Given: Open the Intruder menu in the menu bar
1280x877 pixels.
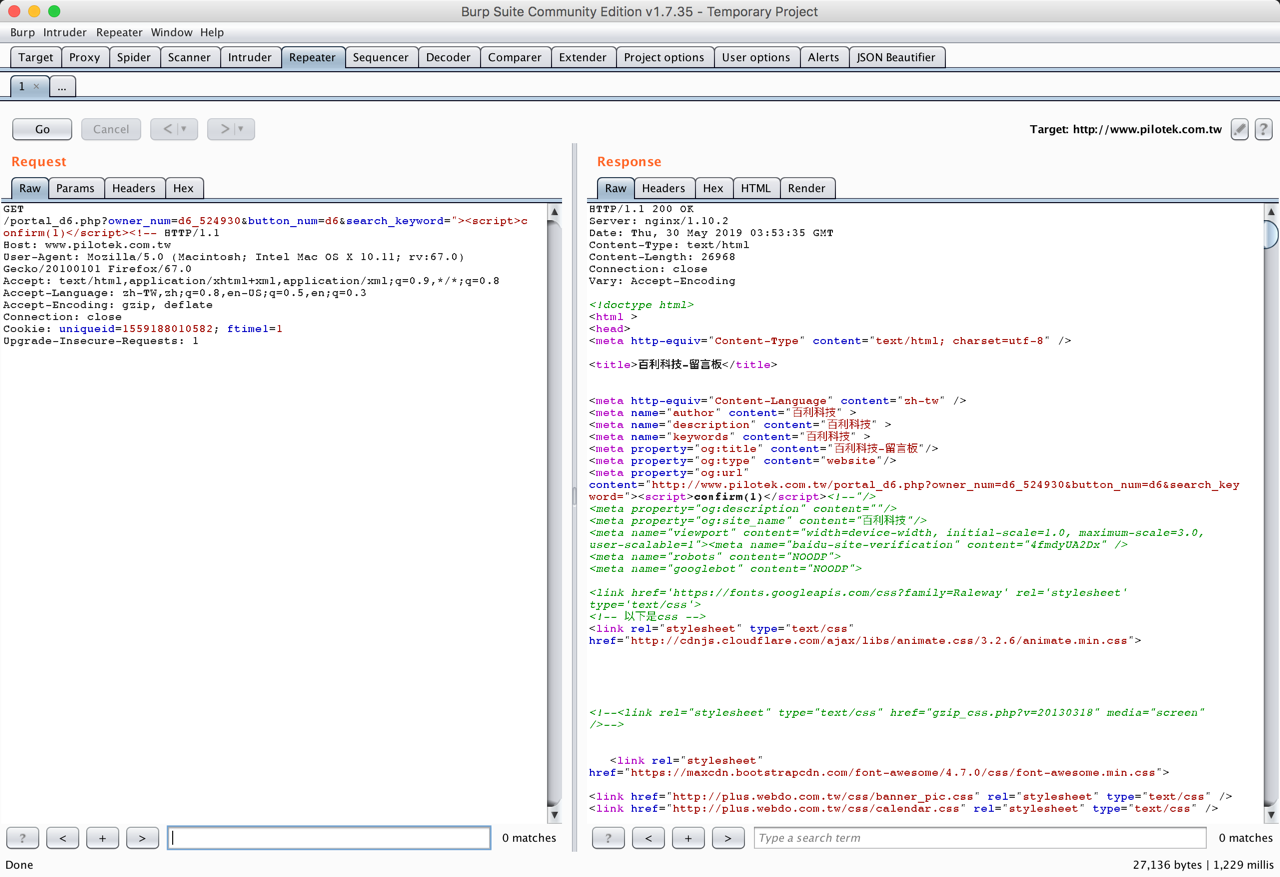Looking at the screenshot, I should coord(65,32).
